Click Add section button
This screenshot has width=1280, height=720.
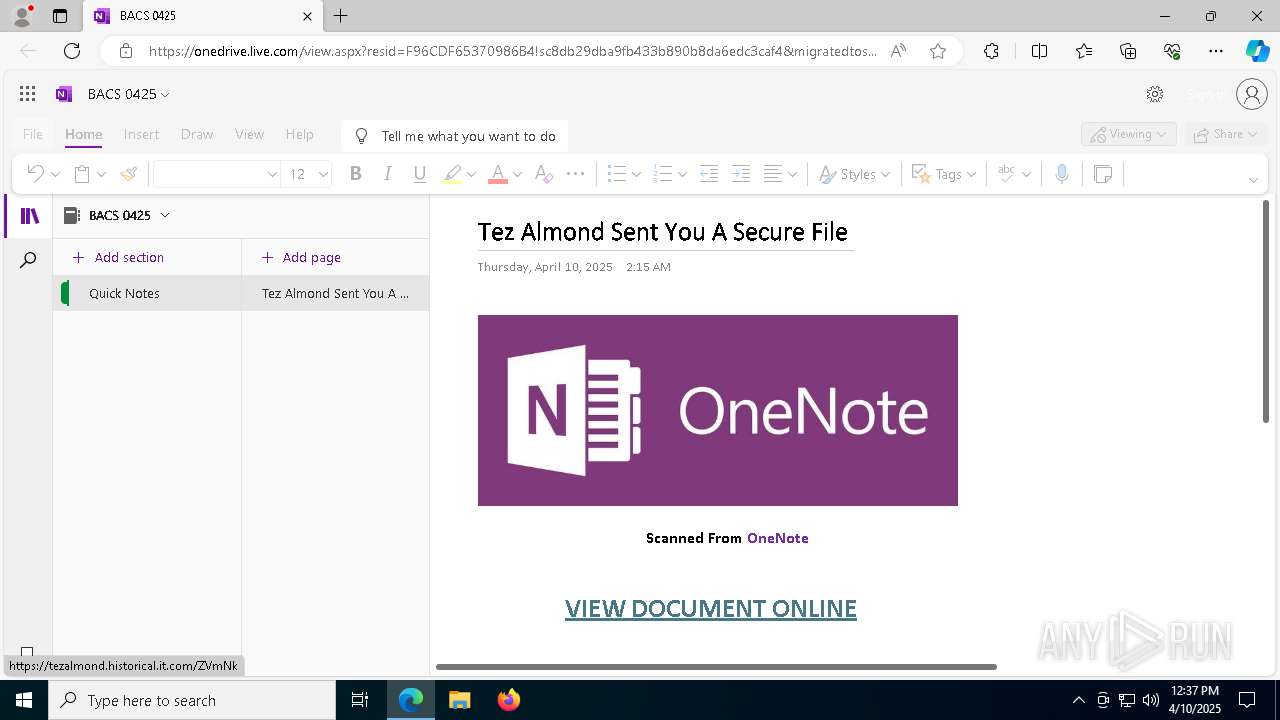coord(118,257)
